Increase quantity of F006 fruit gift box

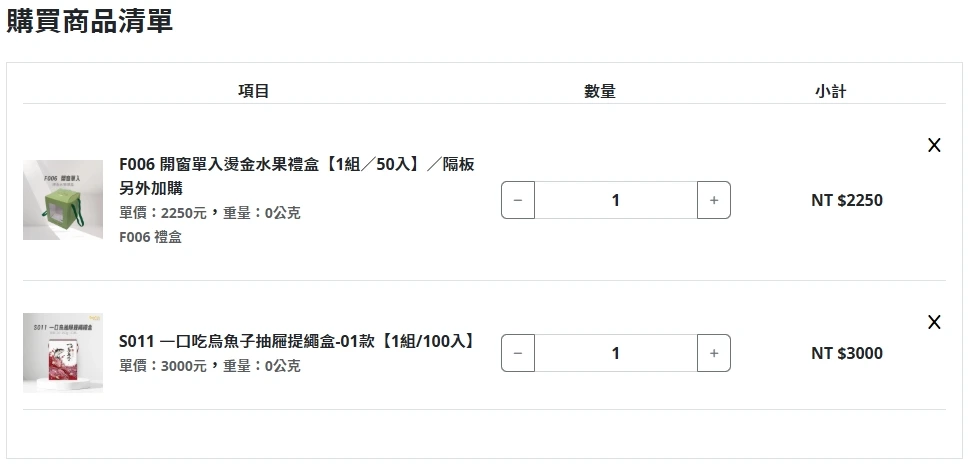pos(713,200)
